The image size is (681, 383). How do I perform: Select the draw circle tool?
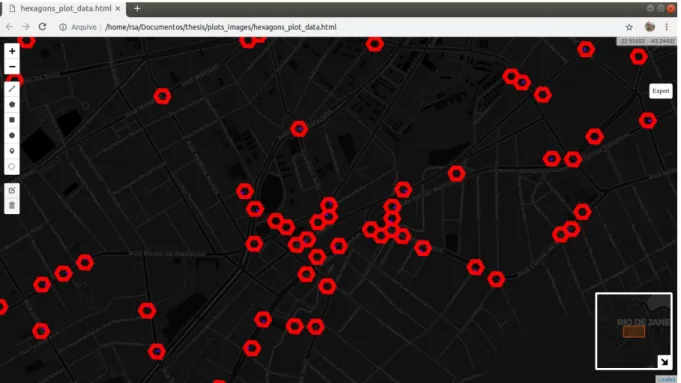point(12,135)
